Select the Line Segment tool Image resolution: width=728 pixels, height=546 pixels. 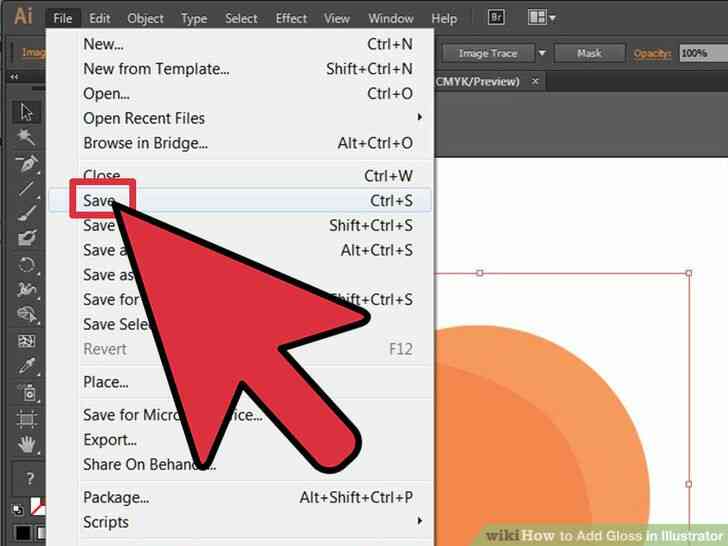[26, 188]
